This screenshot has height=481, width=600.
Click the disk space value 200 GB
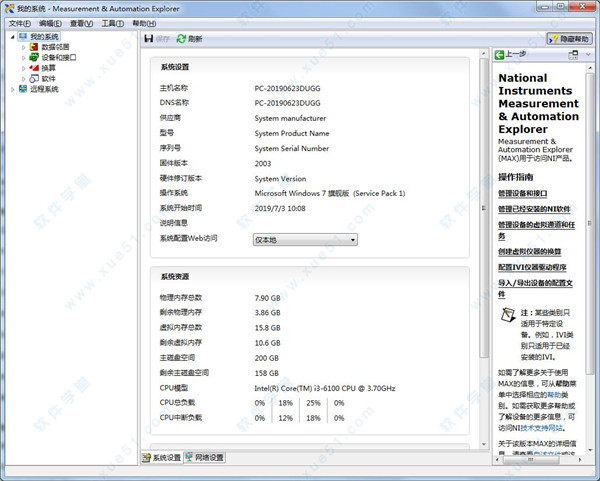click(x=267, y=358)
